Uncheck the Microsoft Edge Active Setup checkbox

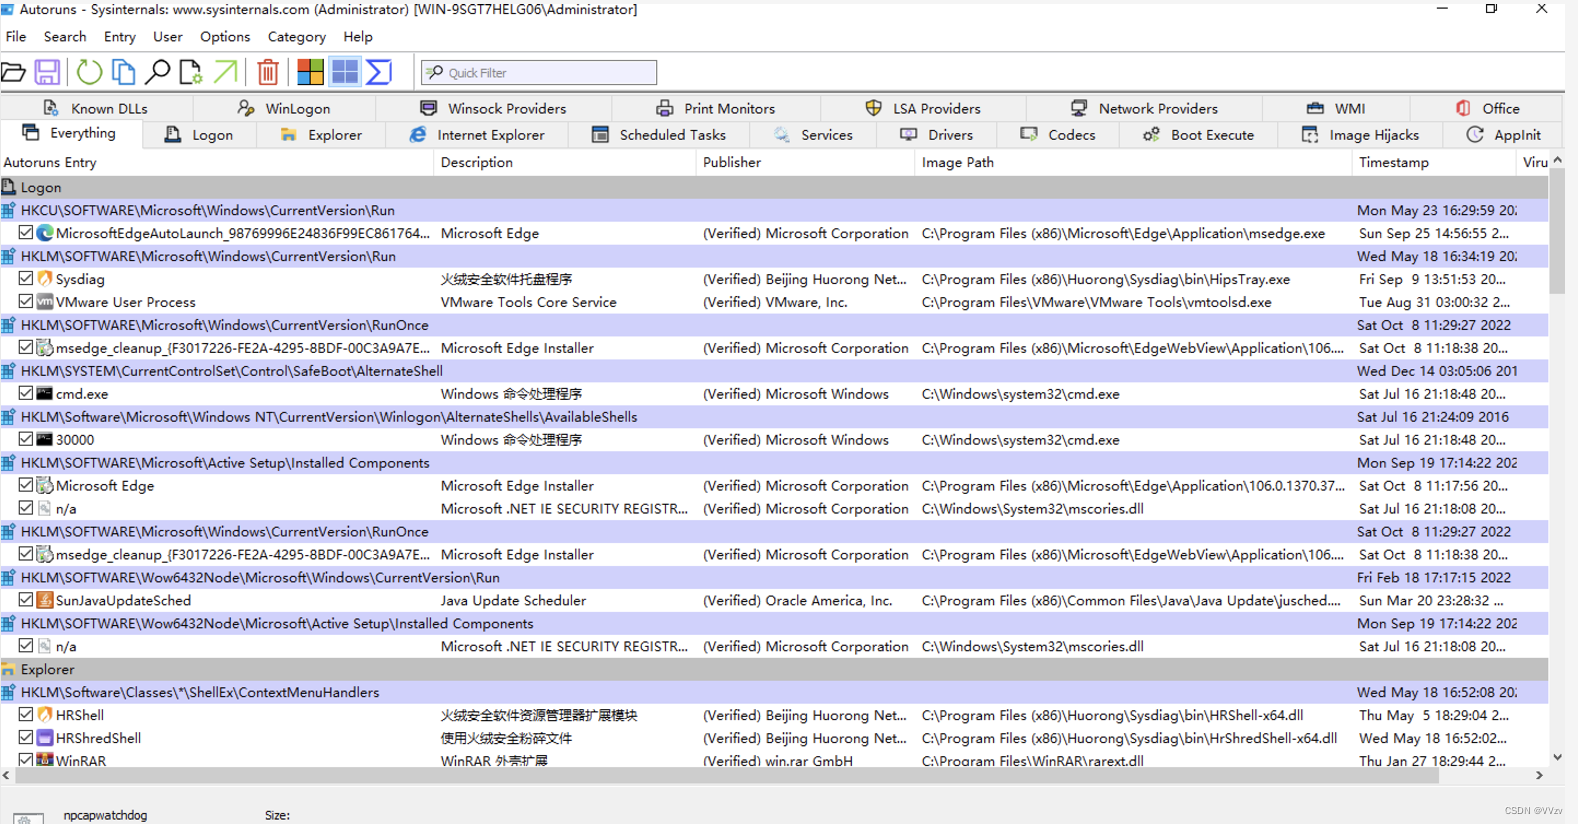pos(26,485)
